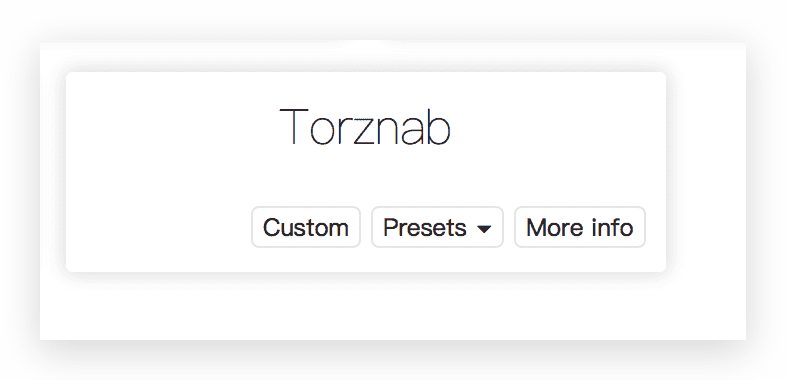Click the More info button
Viewport: 786px width, 380px height.
[579, 227]
